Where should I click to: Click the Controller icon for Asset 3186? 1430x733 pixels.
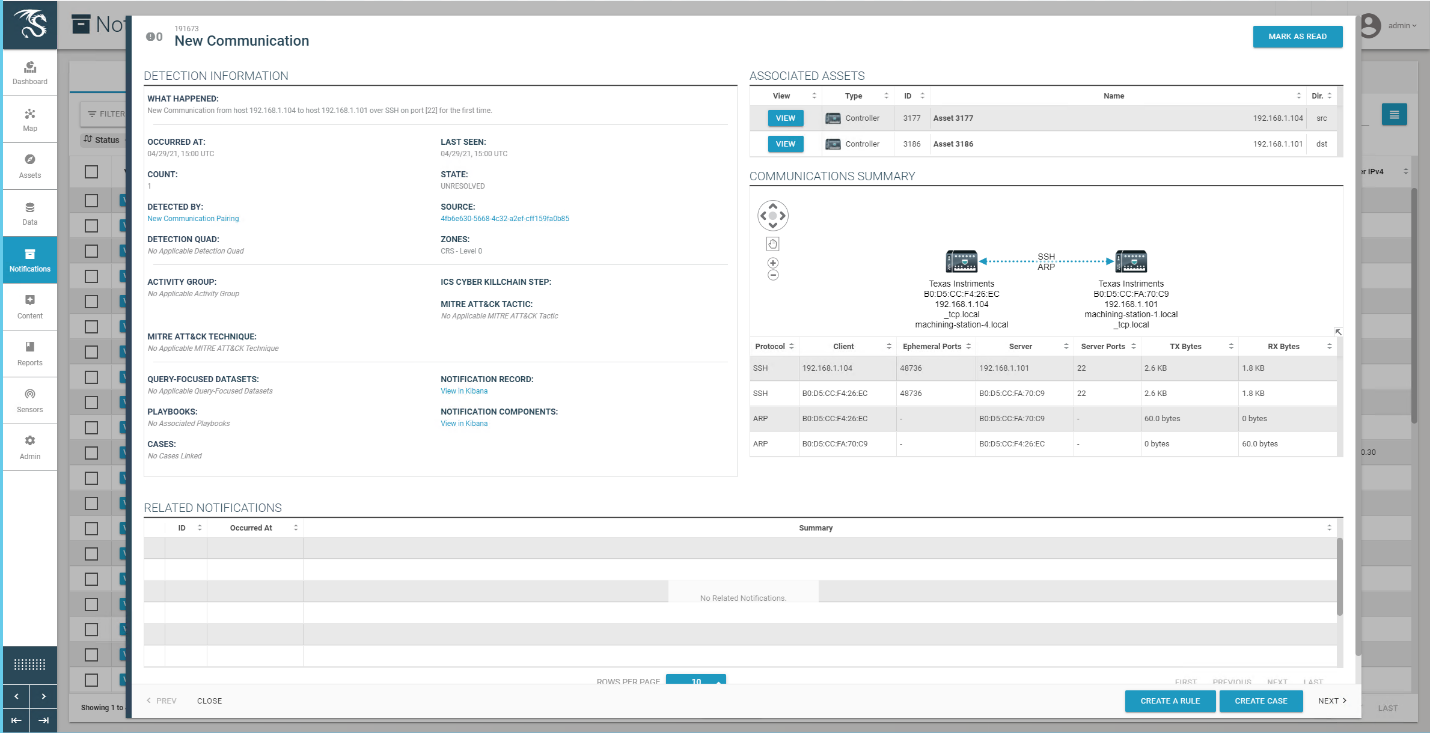(832, 144)
